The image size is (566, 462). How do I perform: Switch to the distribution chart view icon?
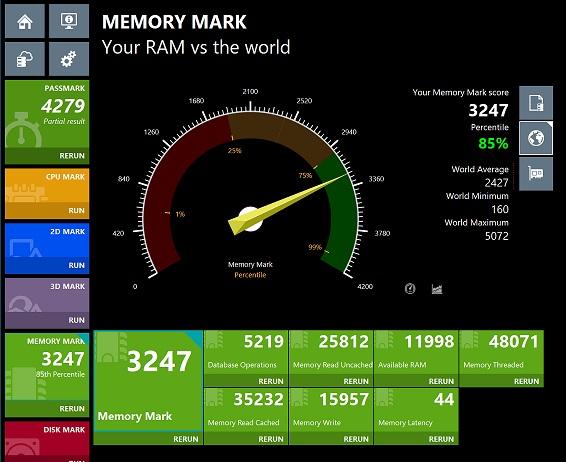tap(437, 289)
